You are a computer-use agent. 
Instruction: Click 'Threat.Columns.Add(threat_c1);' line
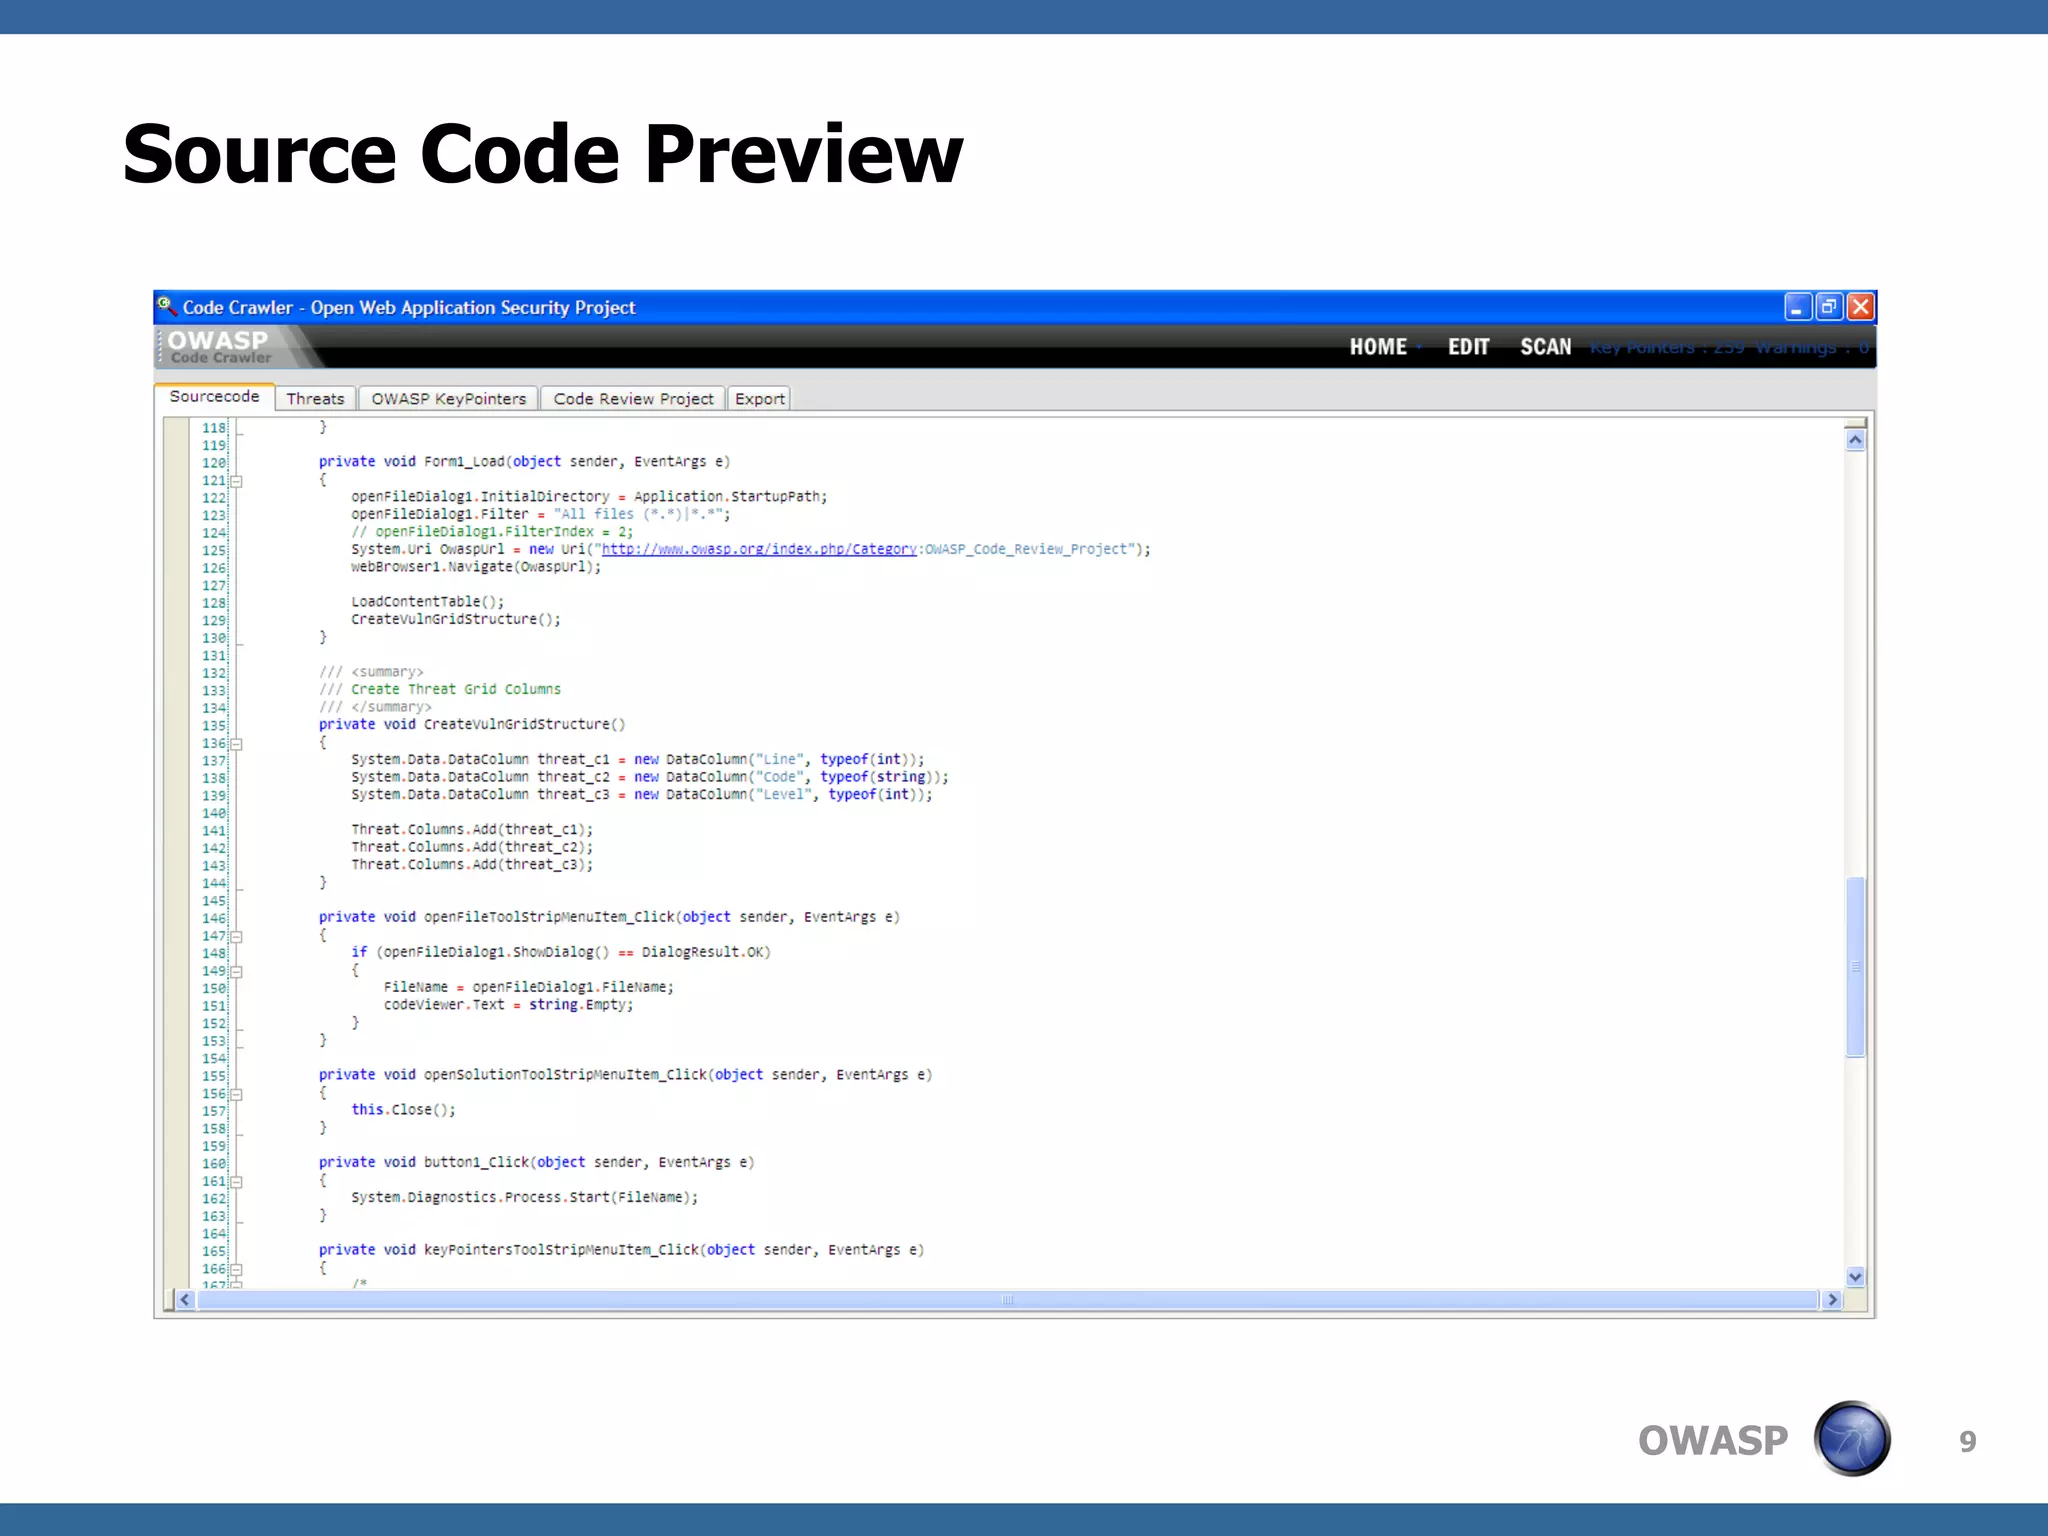click(472, 829)
